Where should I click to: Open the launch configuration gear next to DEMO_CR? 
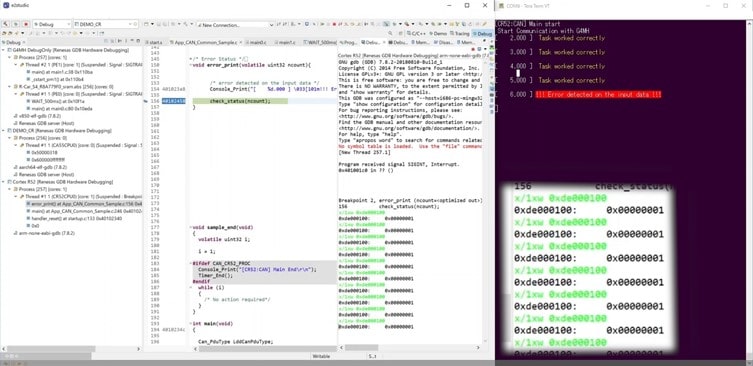click(136, 24)
